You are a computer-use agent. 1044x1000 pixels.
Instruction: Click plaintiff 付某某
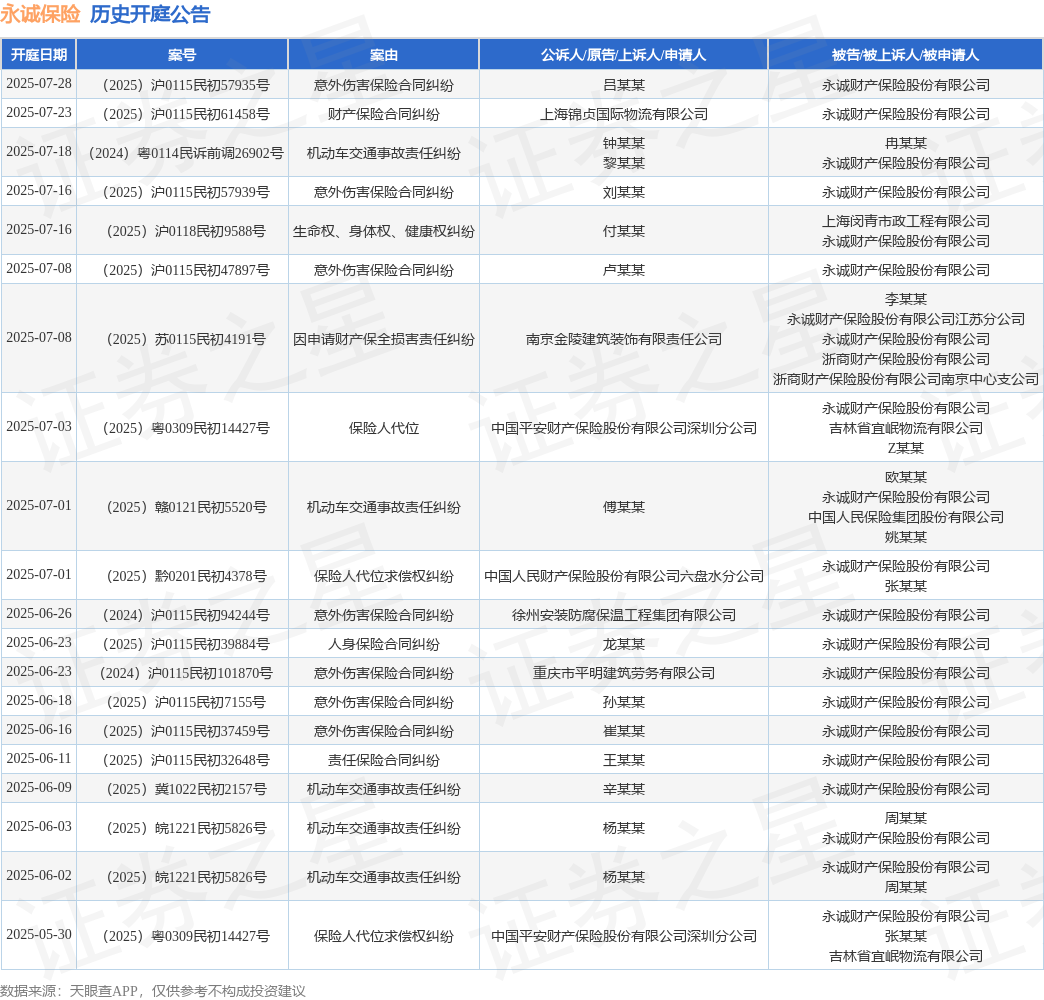(624, 231)
